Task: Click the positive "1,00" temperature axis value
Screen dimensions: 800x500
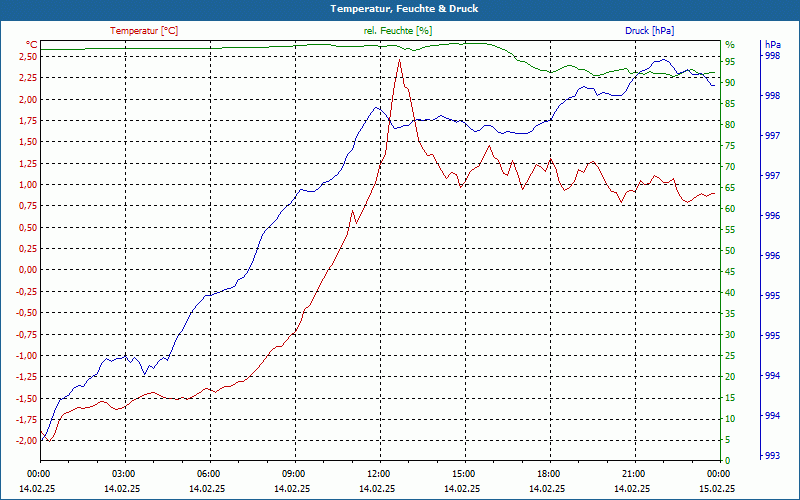Action: (x=28, y=185)
